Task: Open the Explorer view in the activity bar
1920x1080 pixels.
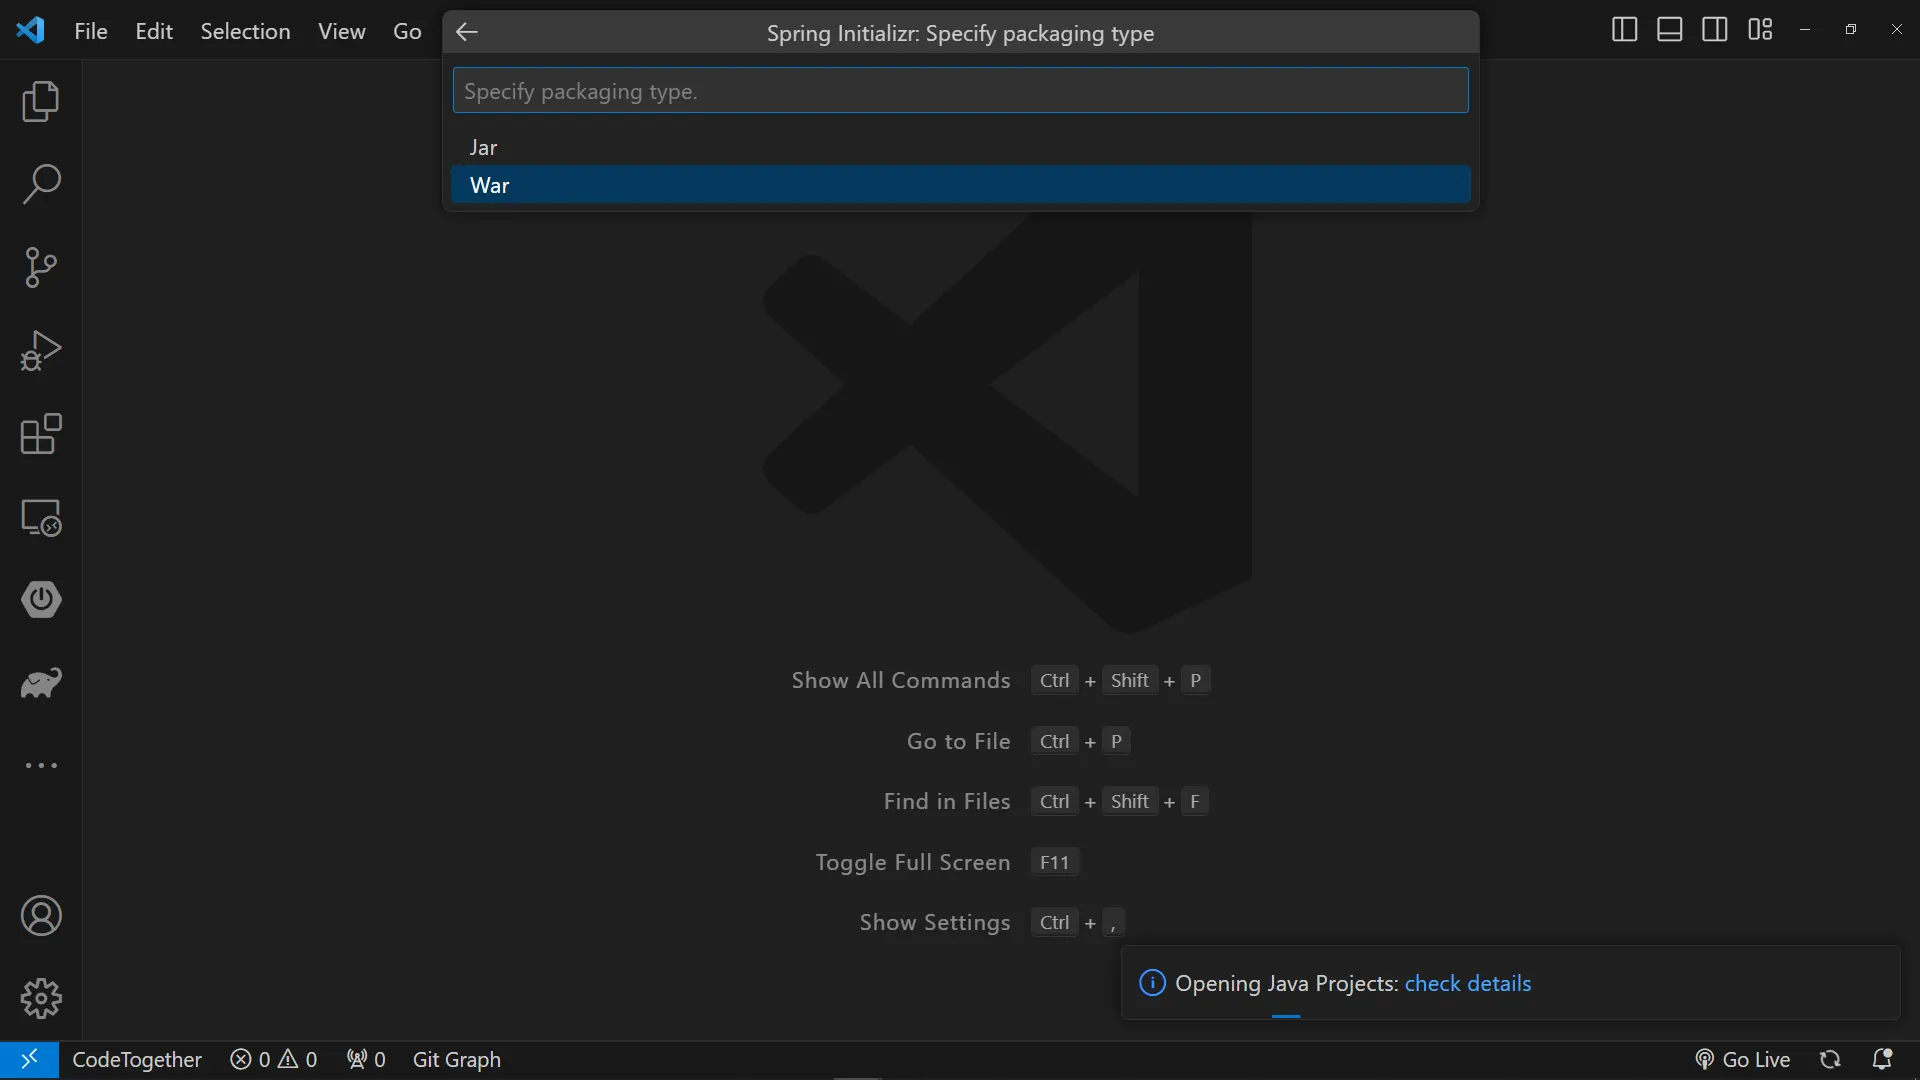Action: (41, 102)
